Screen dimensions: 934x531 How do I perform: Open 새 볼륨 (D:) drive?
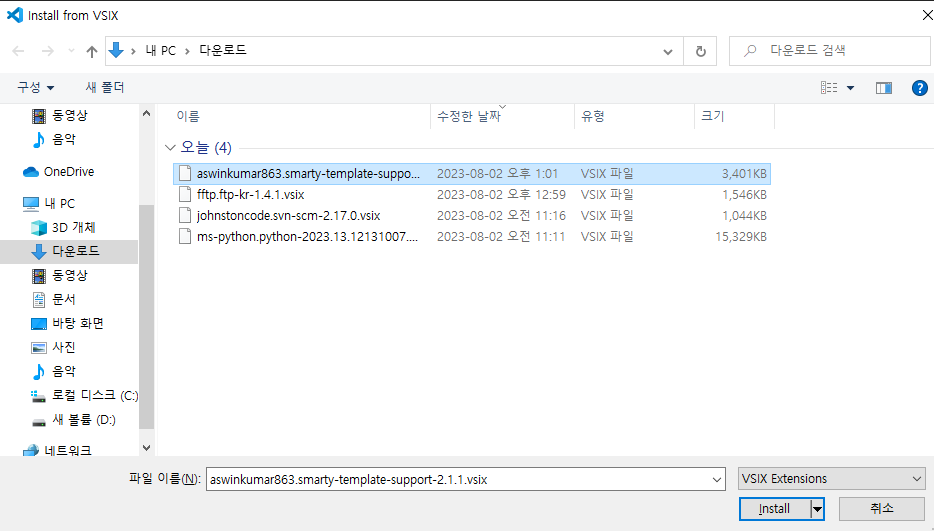click(x=83, y=420)
